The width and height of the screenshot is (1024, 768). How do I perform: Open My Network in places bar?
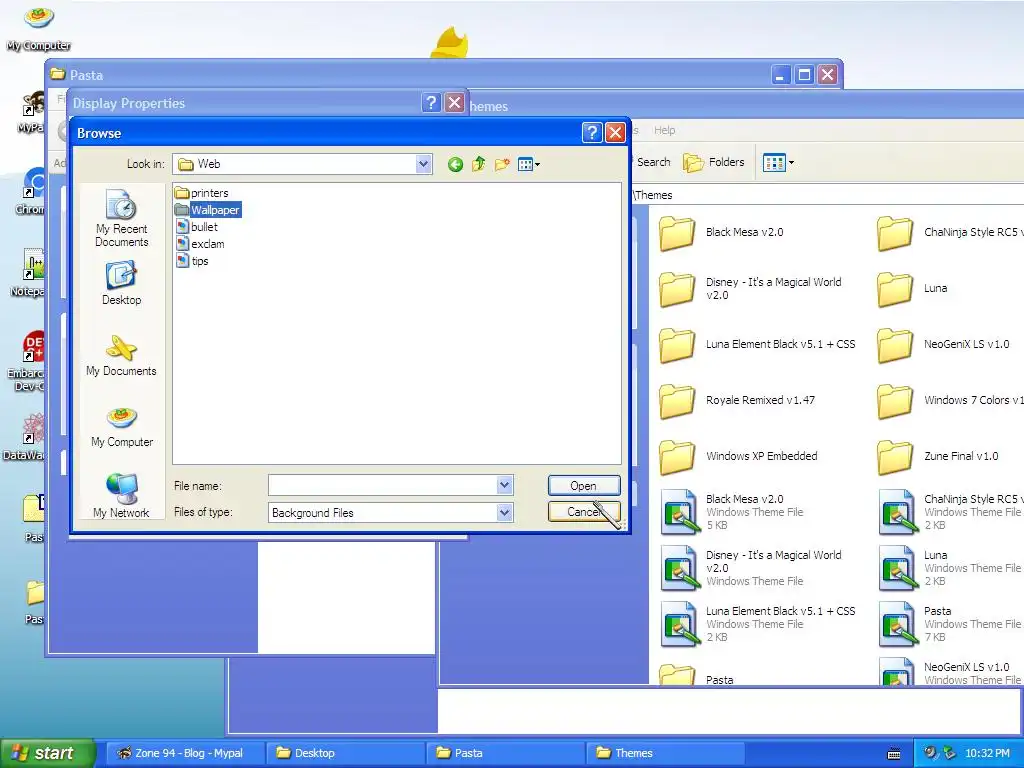(121, 496)
